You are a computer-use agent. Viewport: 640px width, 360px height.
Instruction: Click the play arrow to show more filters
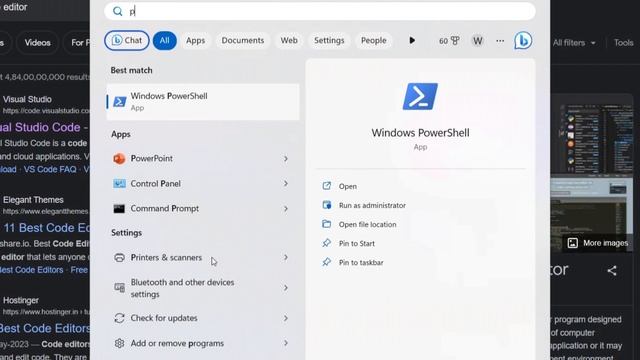[x=412, y=40]
